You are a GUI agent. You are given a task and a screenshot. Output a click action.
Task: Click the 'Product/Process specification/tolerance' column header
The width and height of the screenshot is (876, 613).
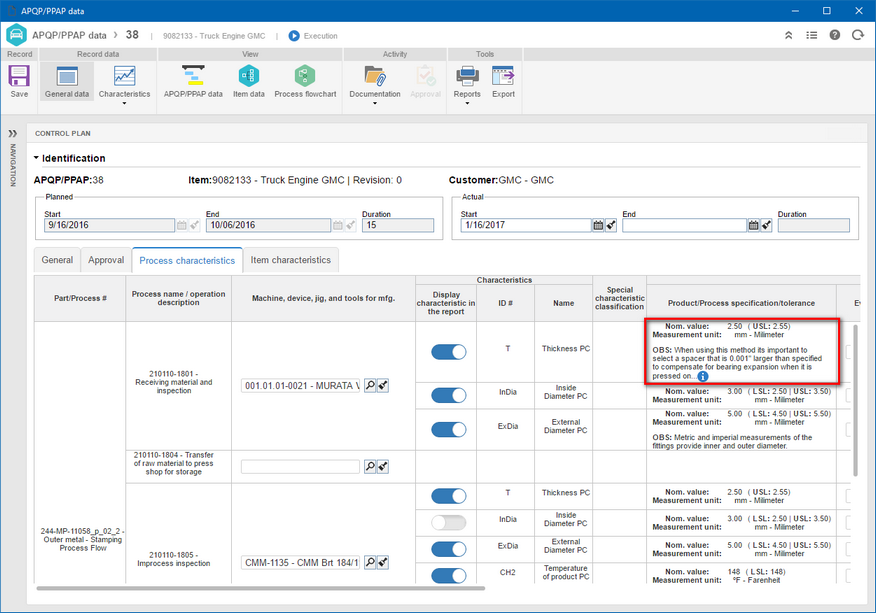click(741, 303)
